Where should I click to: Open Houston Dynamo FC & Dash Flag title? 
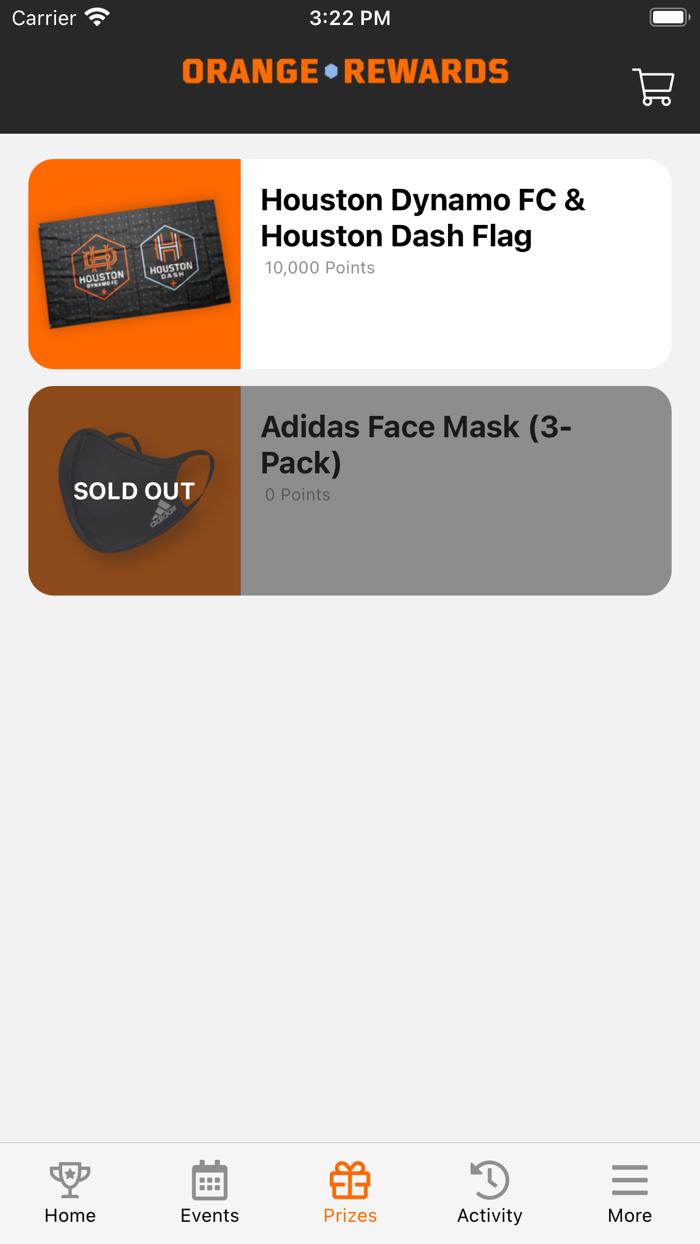(422, 218)
